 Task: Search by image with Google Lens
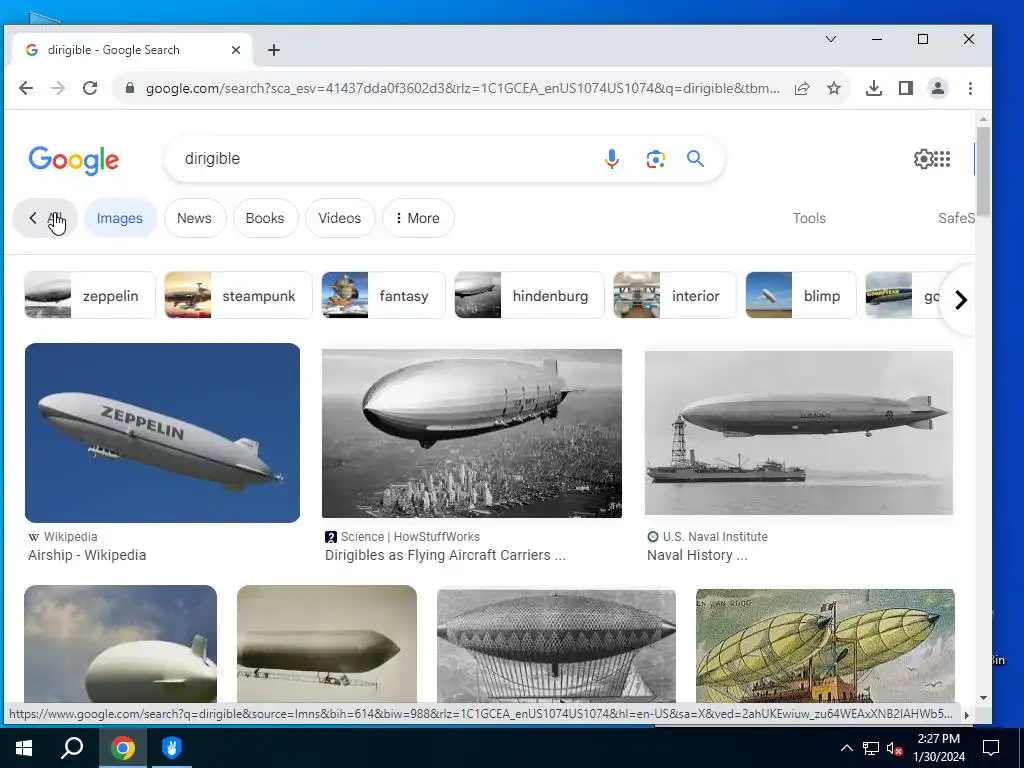pos(655,159)
